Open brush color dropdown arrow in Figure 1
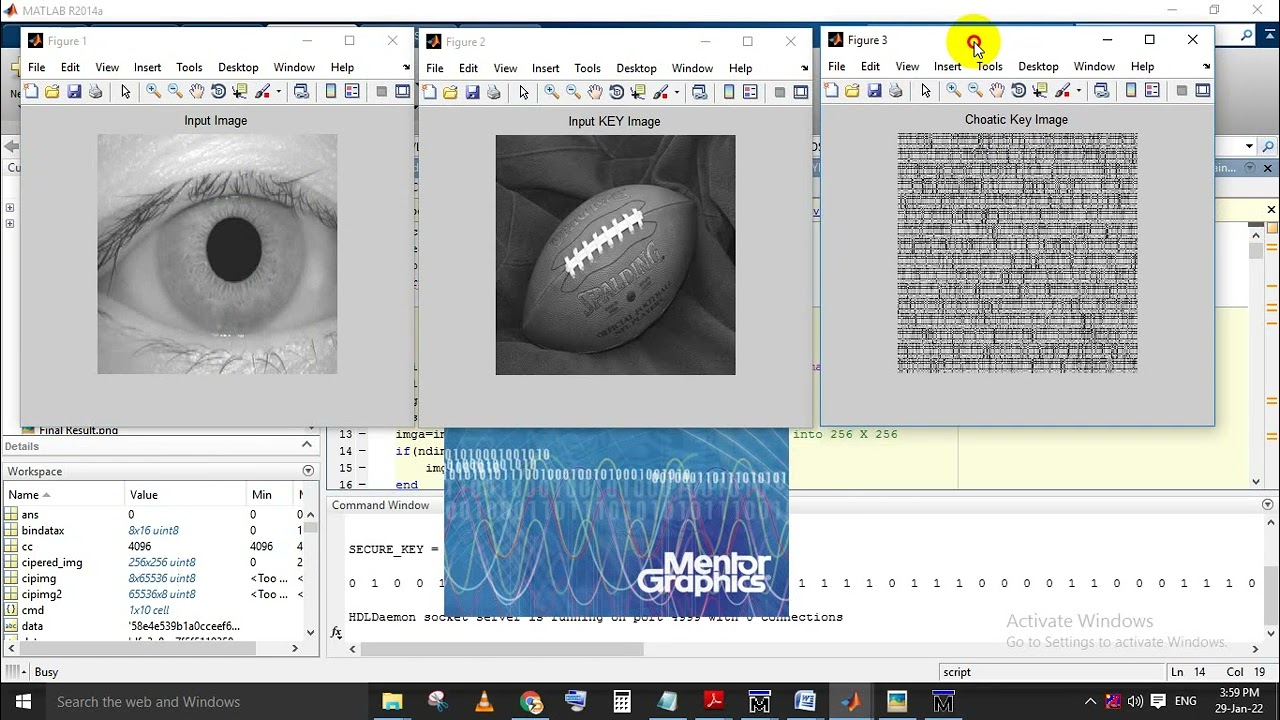The height and width of the screenshot is (720, 1280). click(x=278, y=92)
